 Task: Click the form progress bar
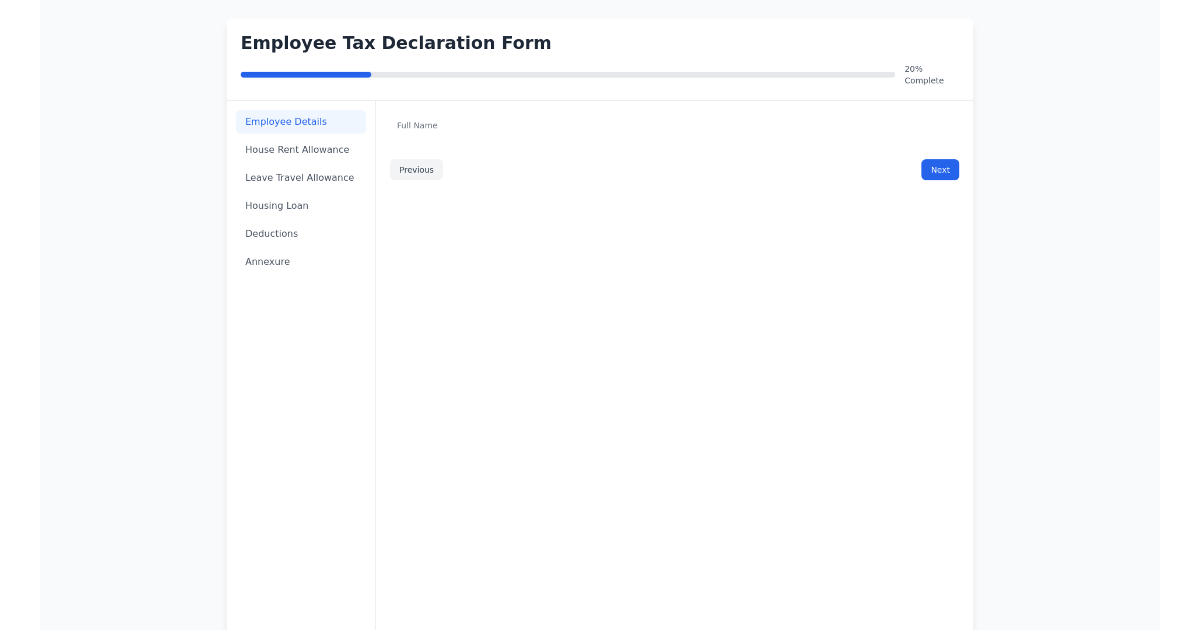tap(567, 74)
